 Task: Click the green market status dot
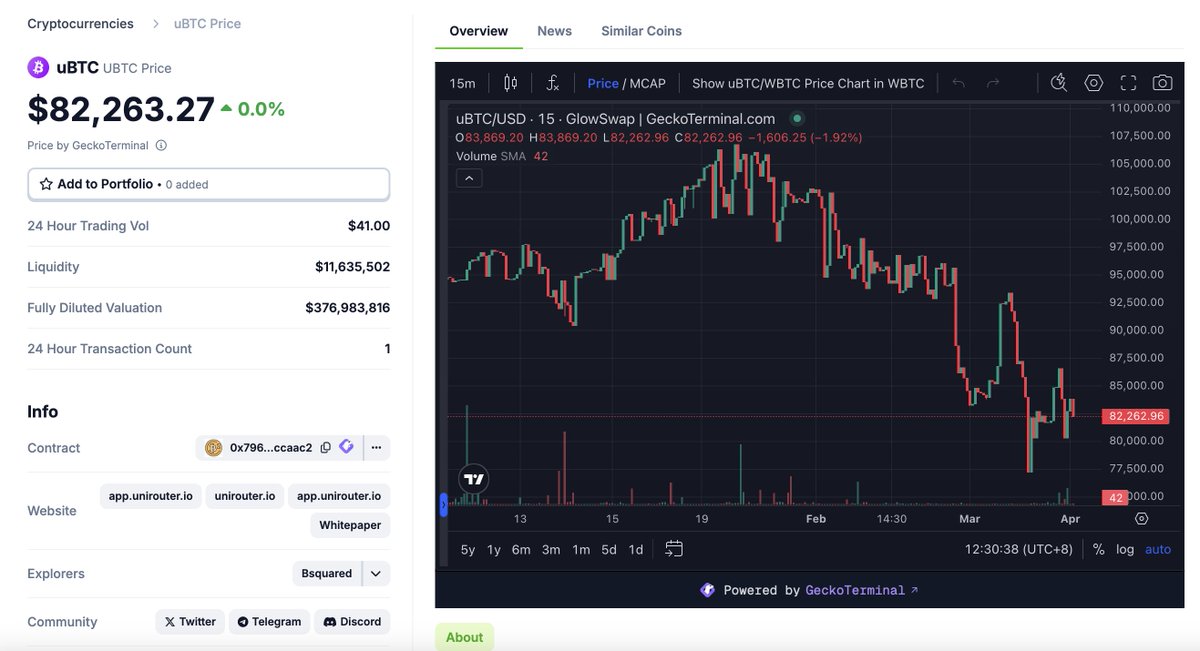click(796, 118)
